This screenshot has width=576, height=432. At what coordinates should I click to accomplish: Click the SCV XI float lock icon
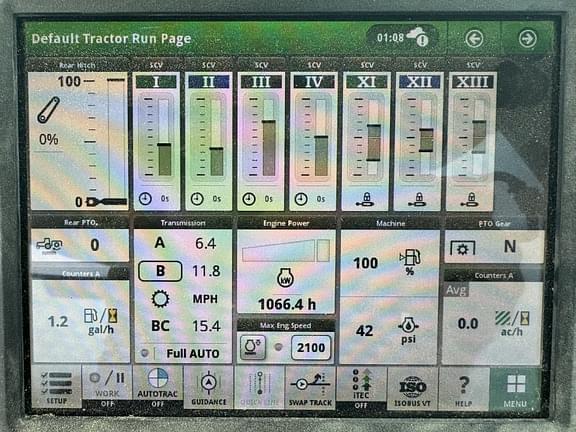coord(365,199)
